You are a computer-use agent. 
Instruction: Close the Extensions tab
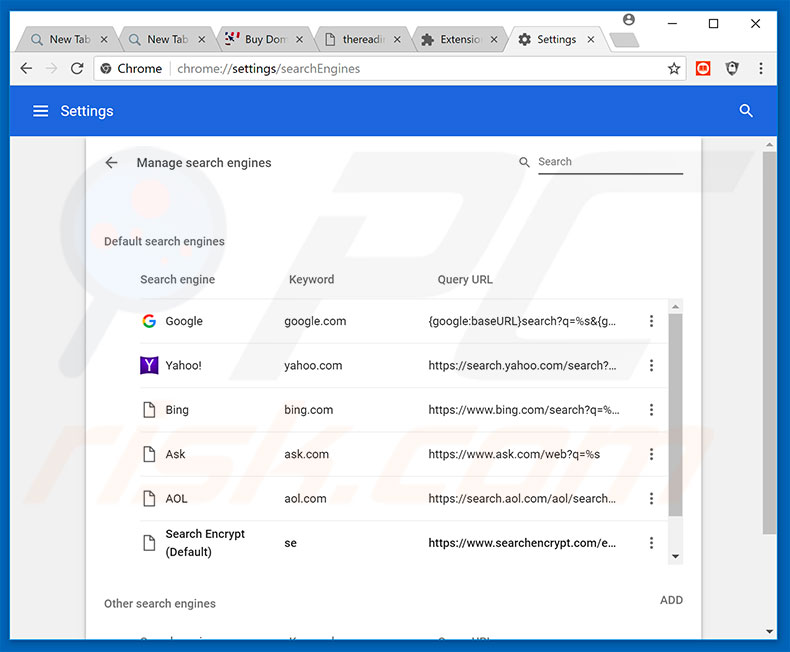(x=494, y=39)
